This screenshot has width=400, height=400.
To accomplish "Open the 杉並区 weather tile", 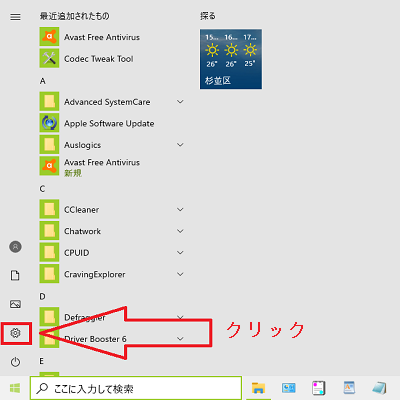I will tap(231, 59).
